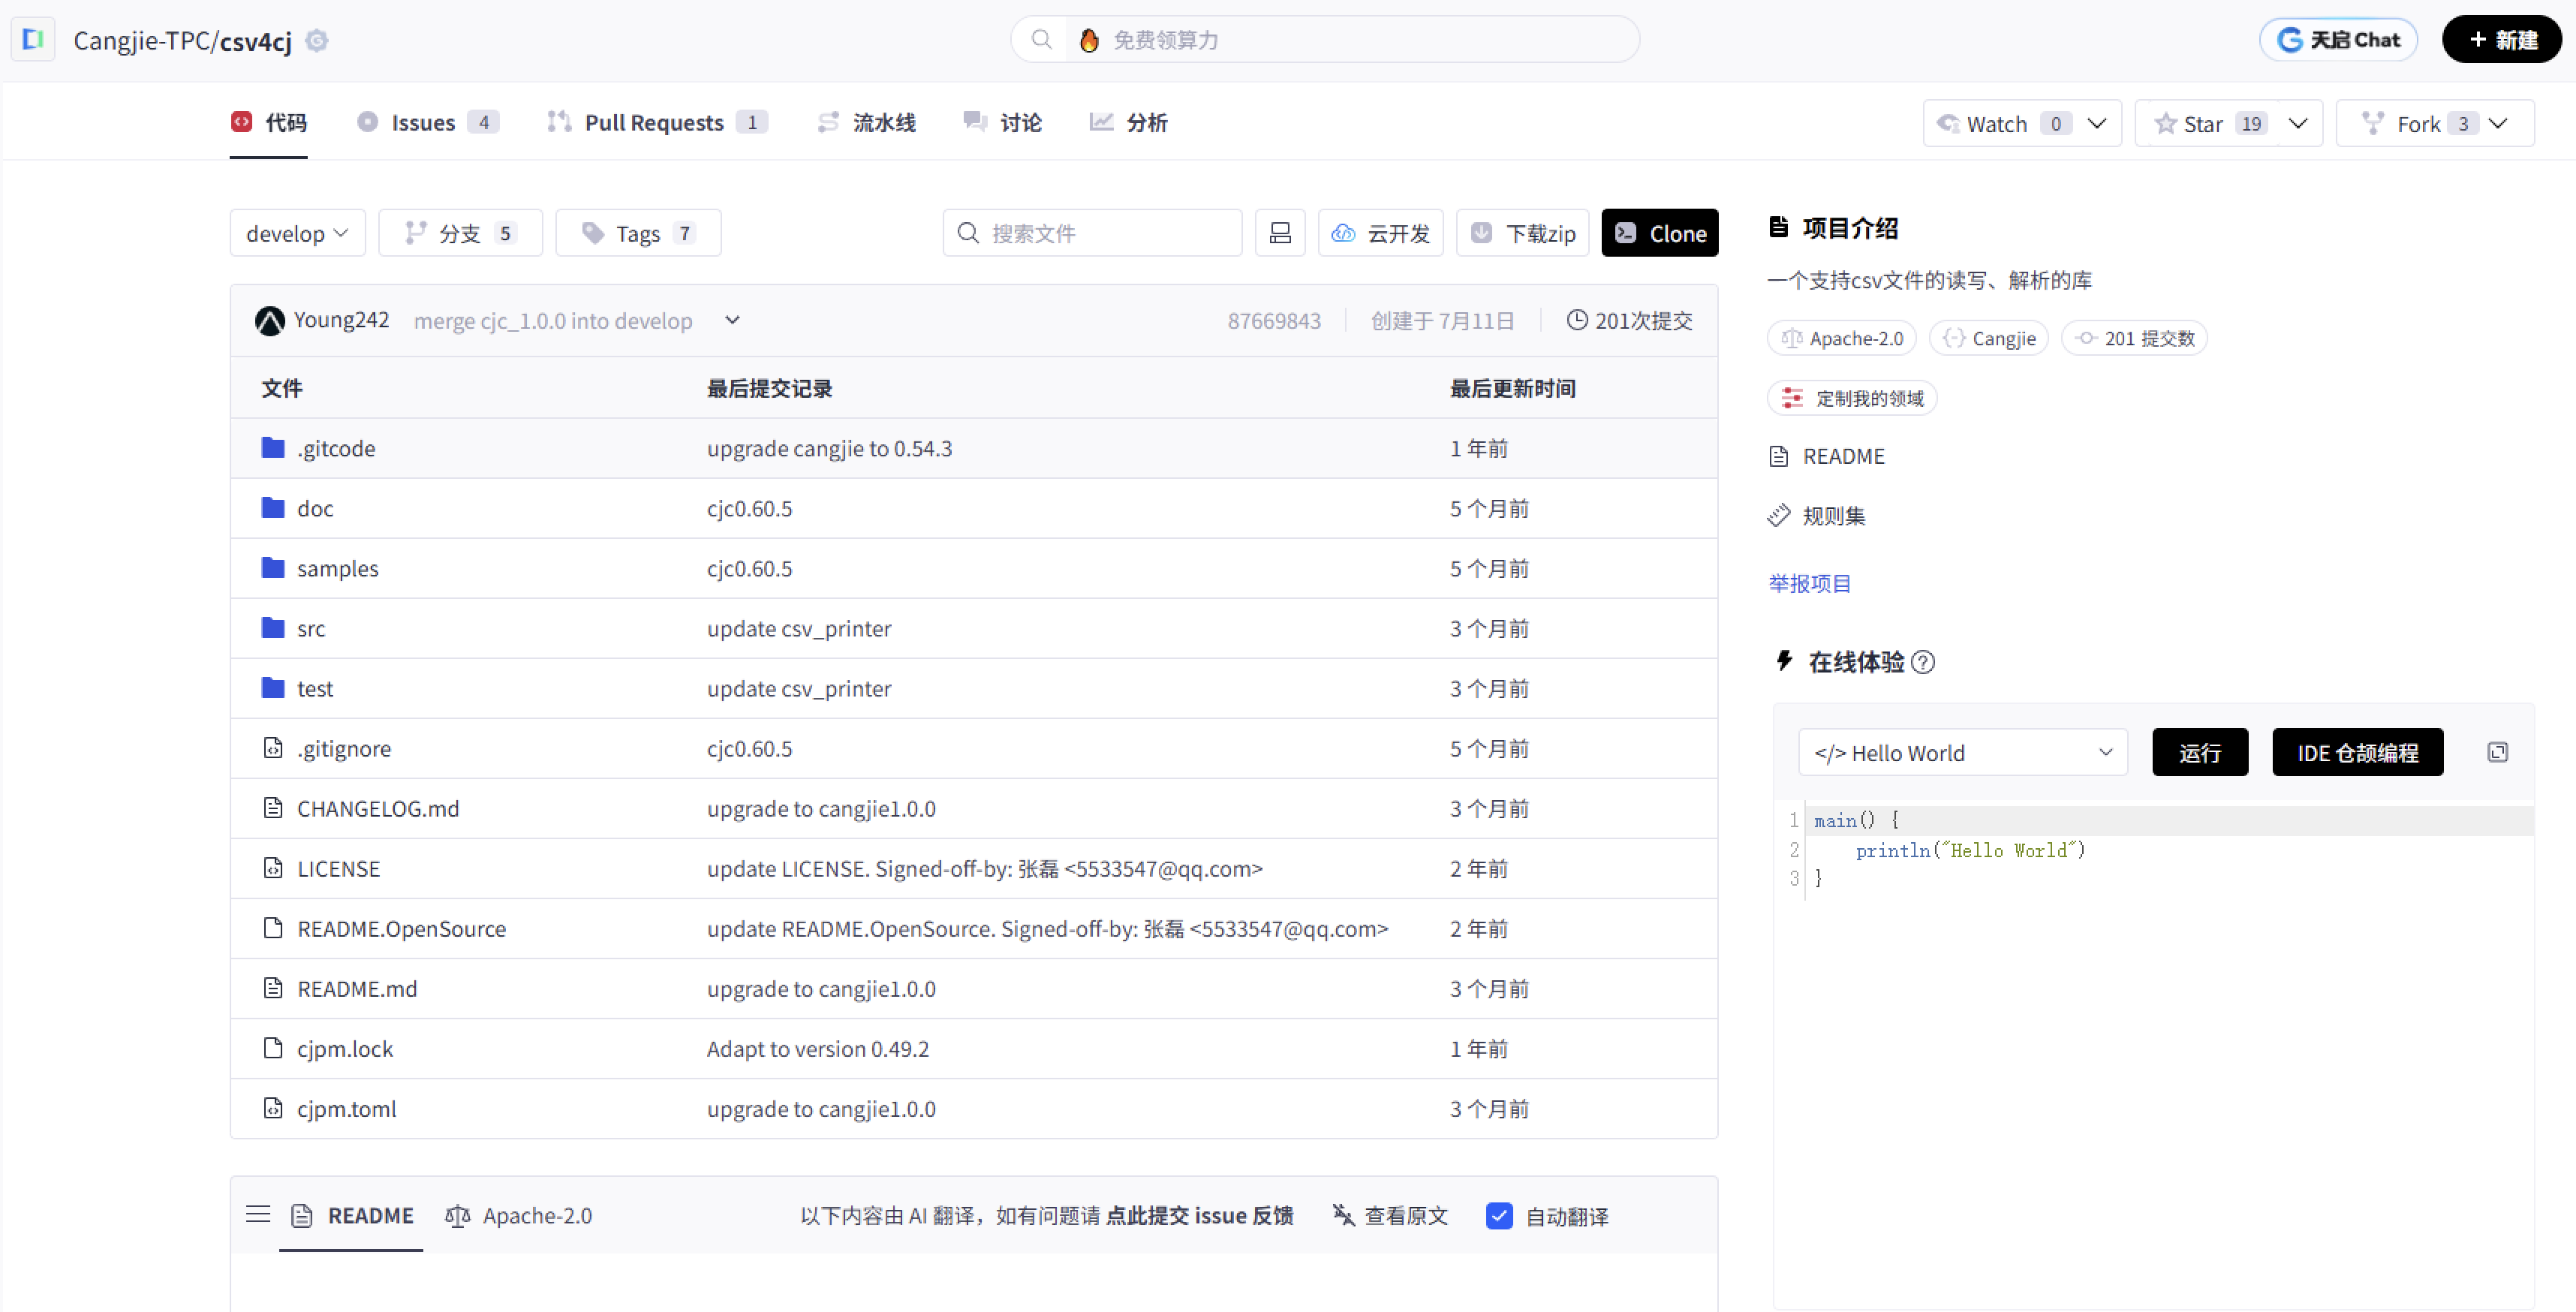Click the 举报项目 link
2576x1312 pixels.
[1809, 583]
